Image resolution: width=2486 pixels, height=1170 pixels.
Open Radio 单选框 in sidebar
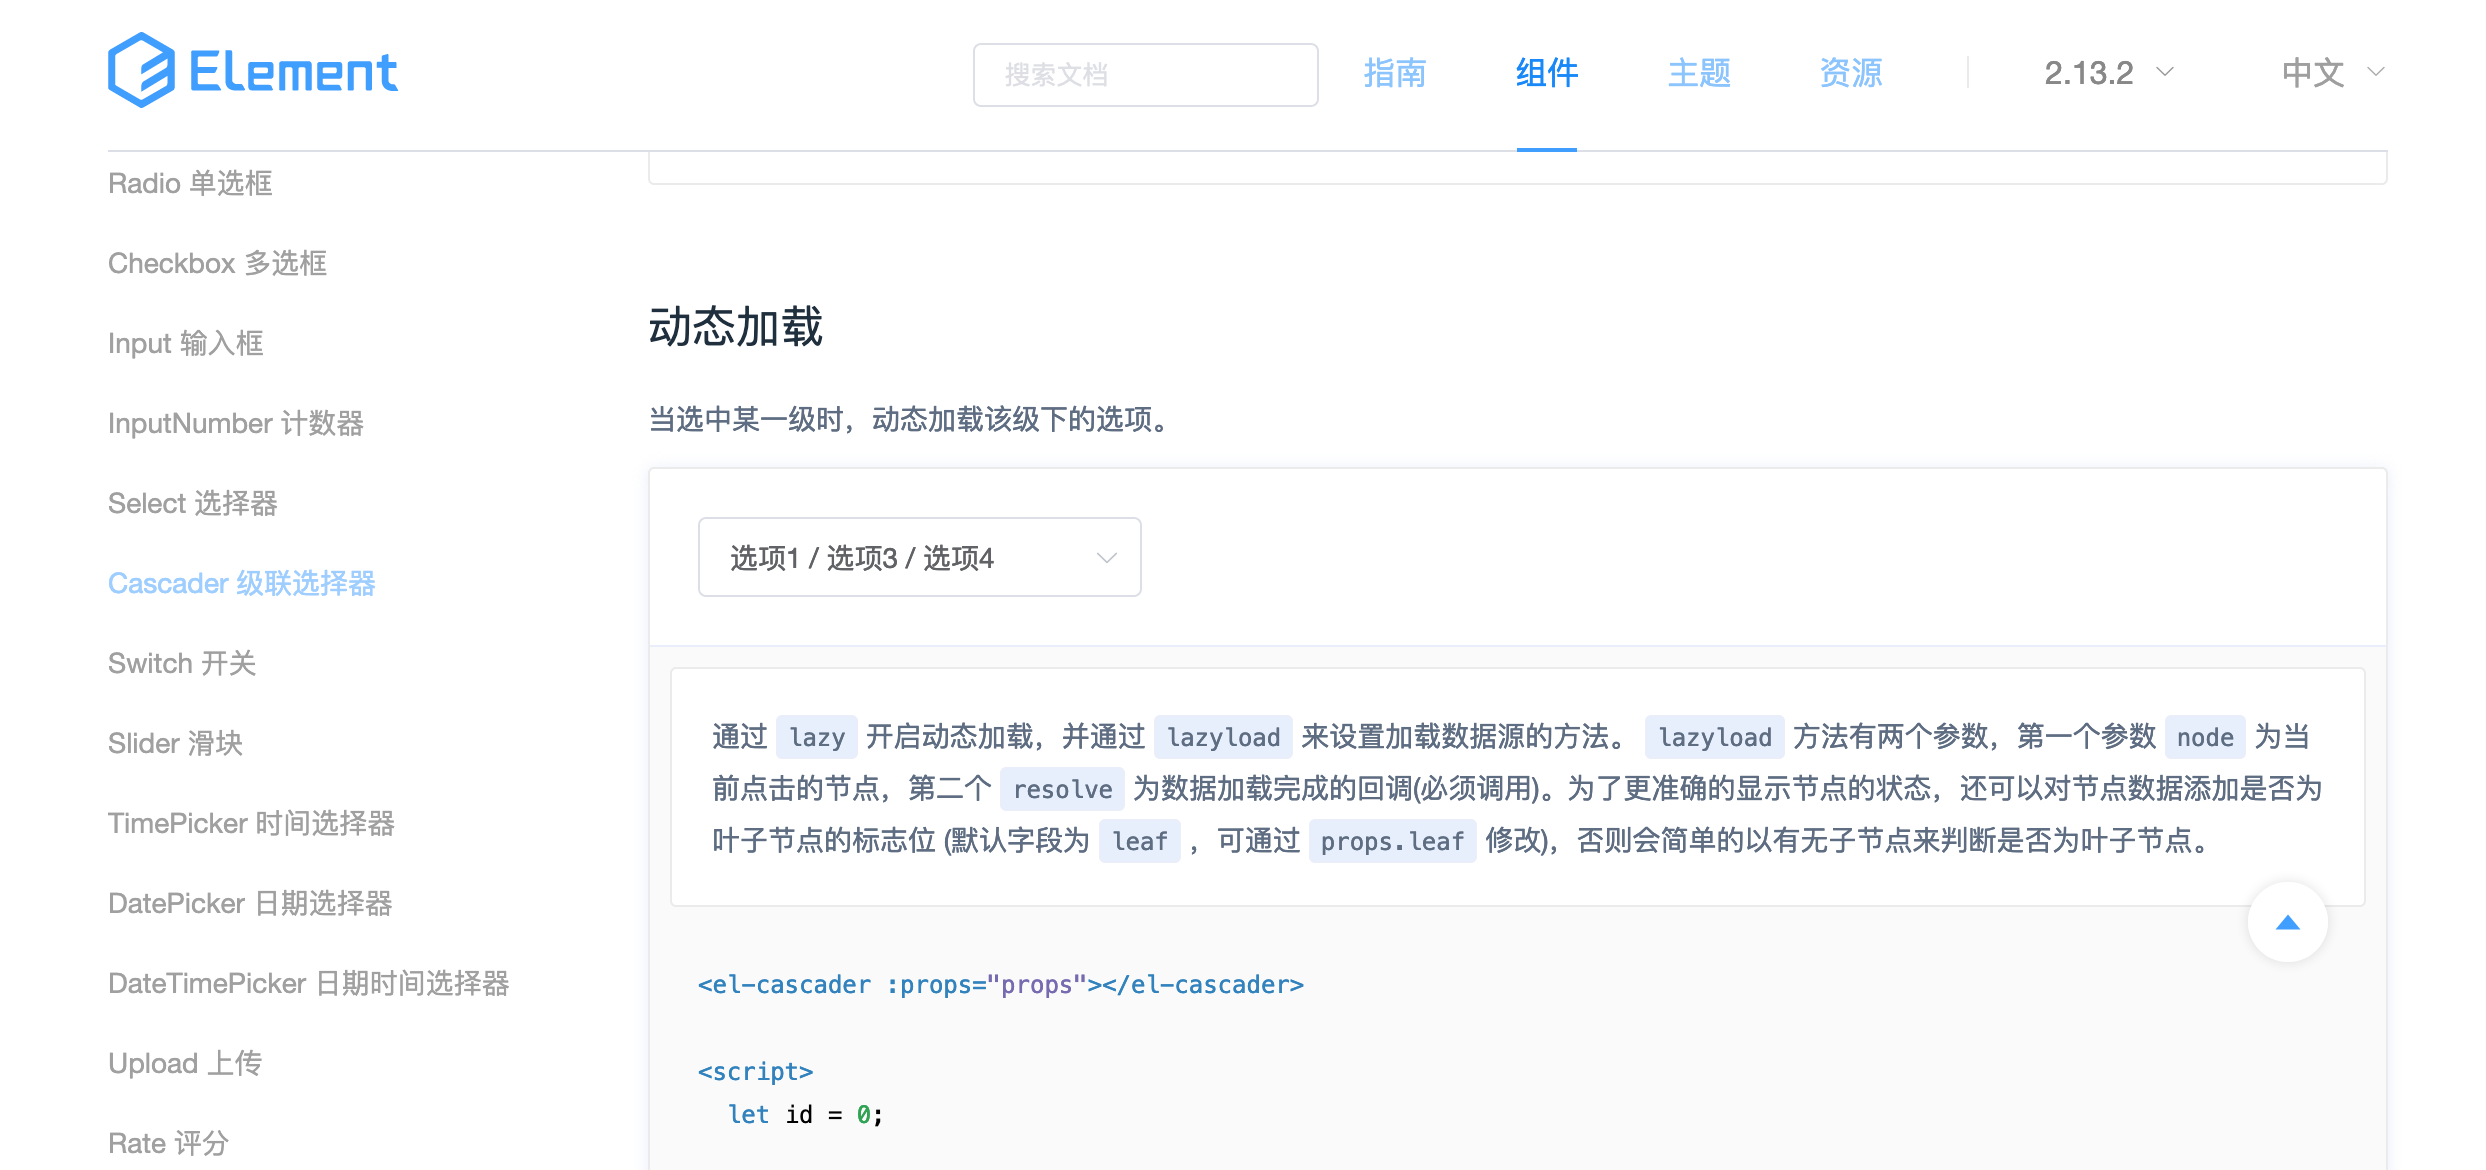point(190,183)
